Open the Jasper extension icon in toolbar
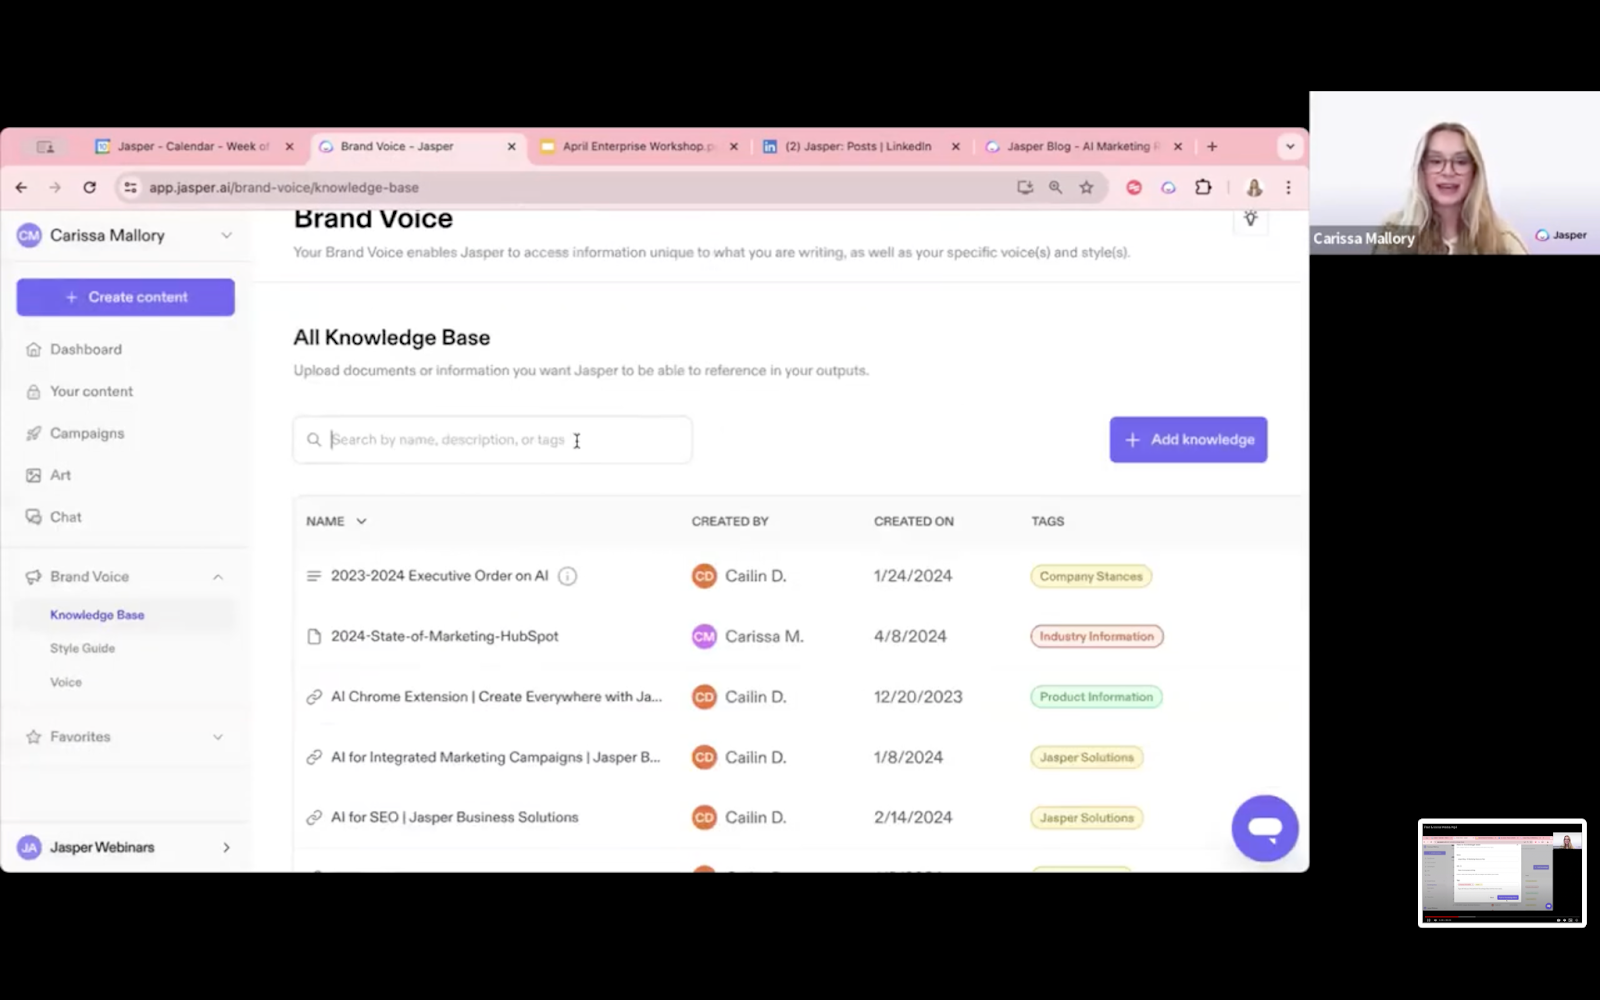This screenshot has width=1600, height=1000. pos(1168,187)
